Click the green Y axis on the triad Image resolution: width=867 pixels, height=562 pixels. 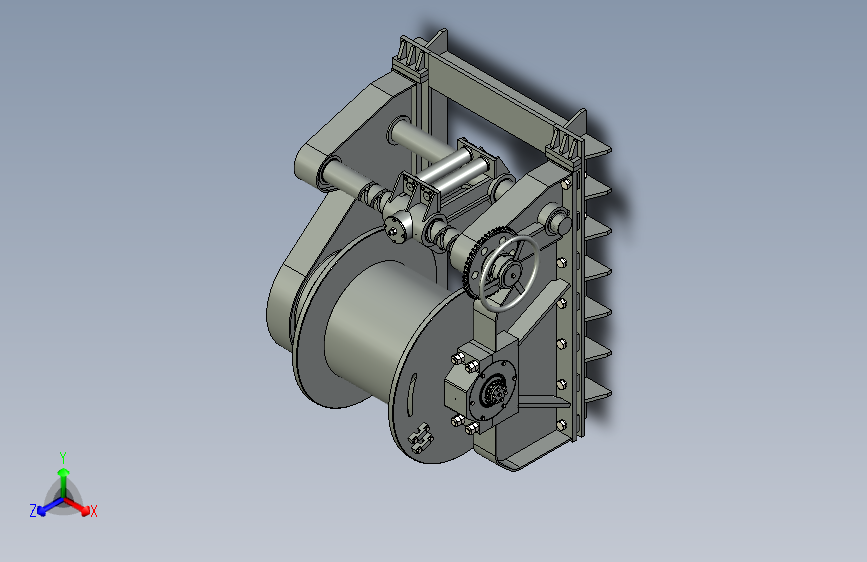64,482
